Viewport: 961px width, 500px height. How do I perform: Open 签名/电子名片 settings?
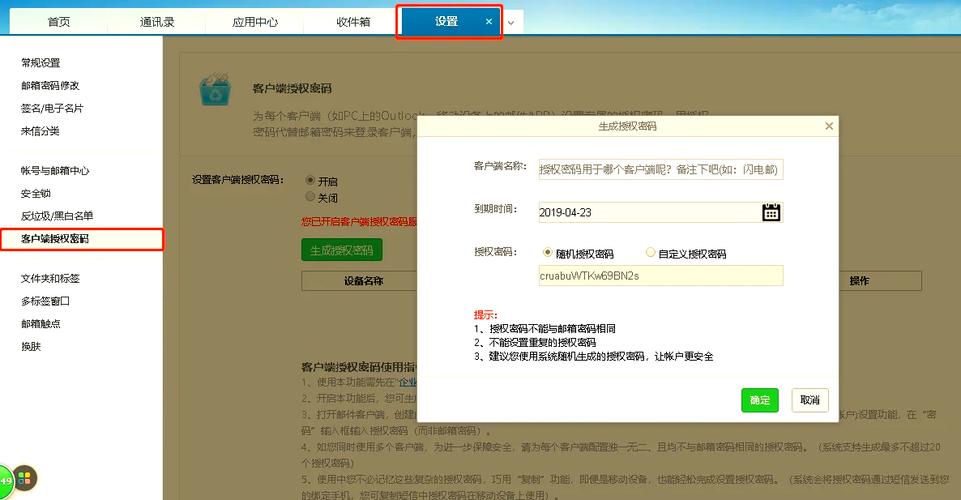[52, 108]
